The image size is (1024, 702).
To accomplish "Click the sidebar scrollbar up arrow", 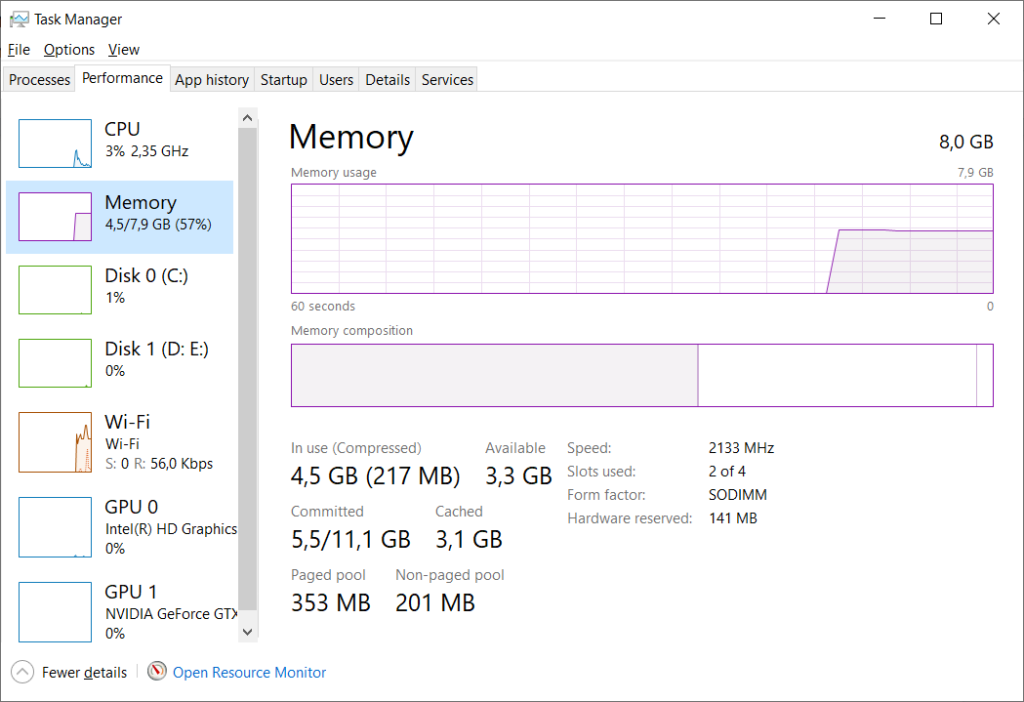I will click(247, 118).
